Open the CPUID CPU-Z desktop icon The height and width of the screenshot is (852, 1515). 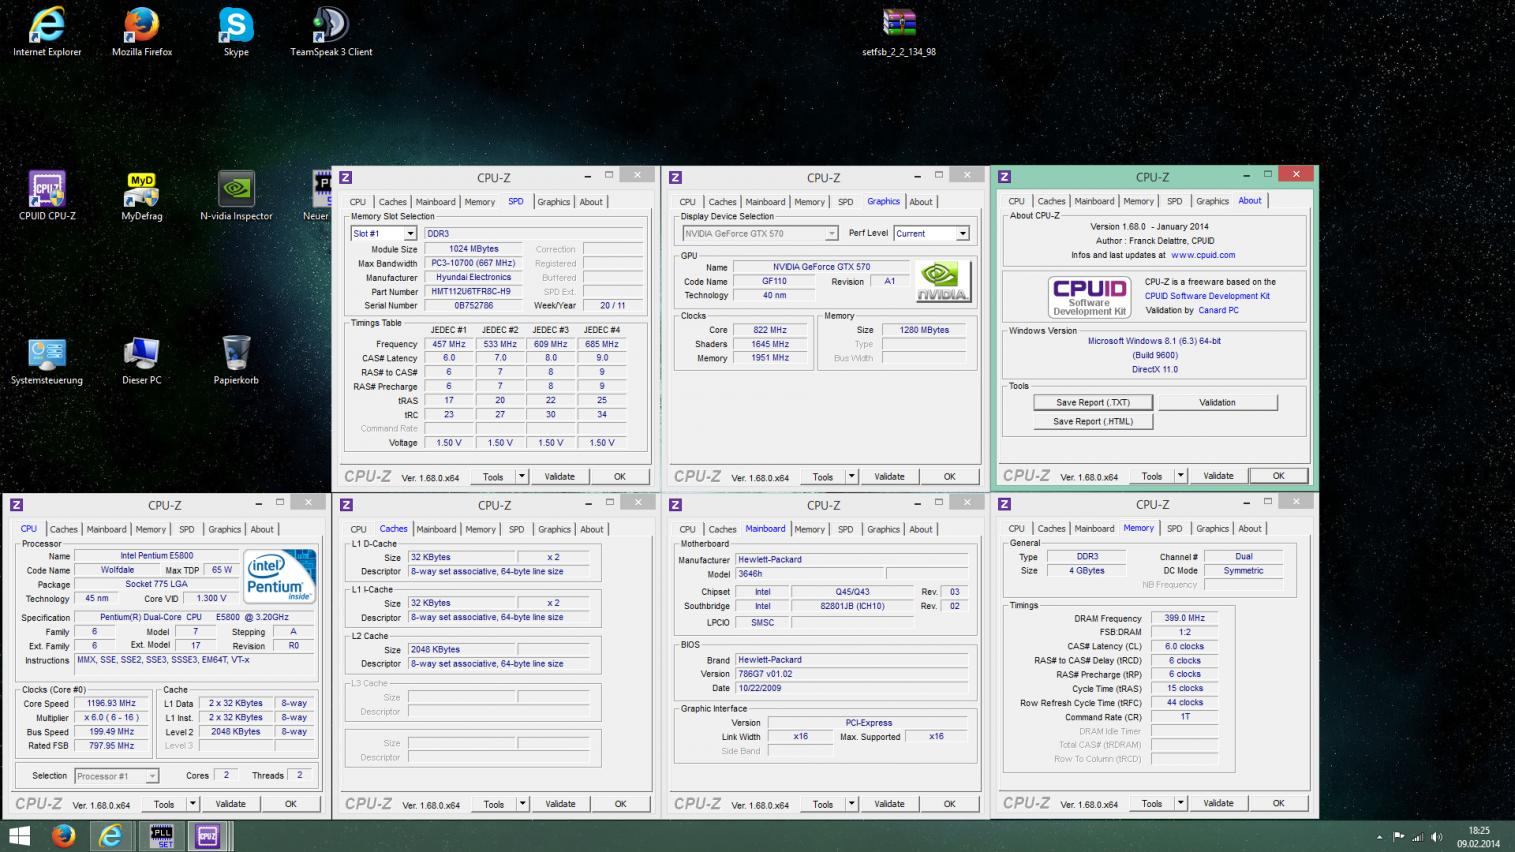[47, 190]
